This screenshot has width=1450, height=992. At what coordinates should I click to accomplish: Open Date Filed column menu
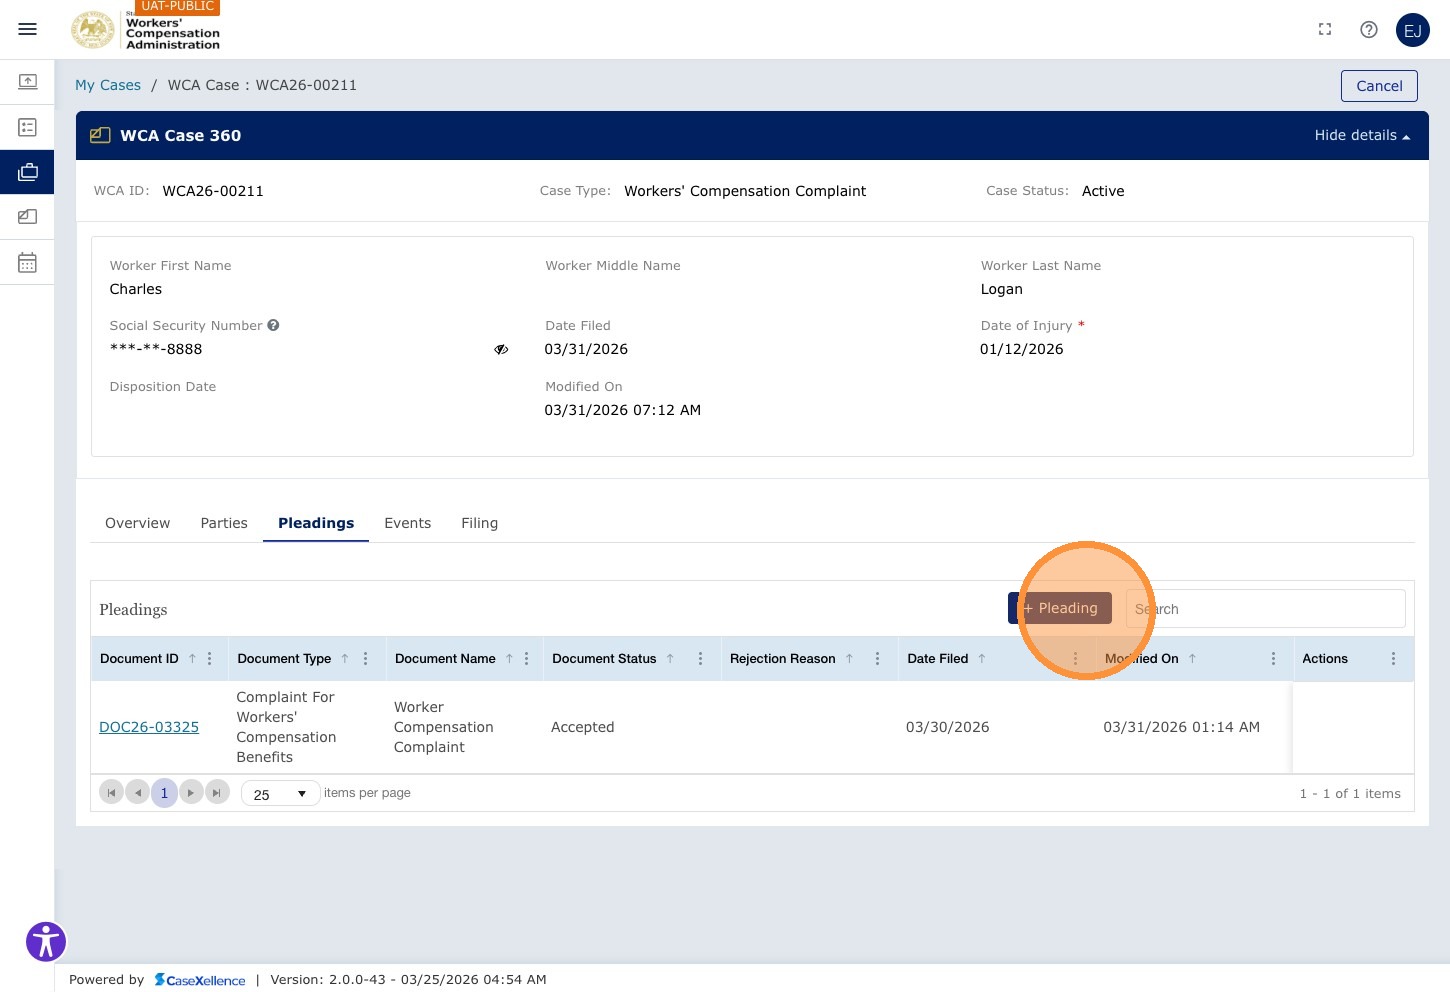(x=1075, y=658)
